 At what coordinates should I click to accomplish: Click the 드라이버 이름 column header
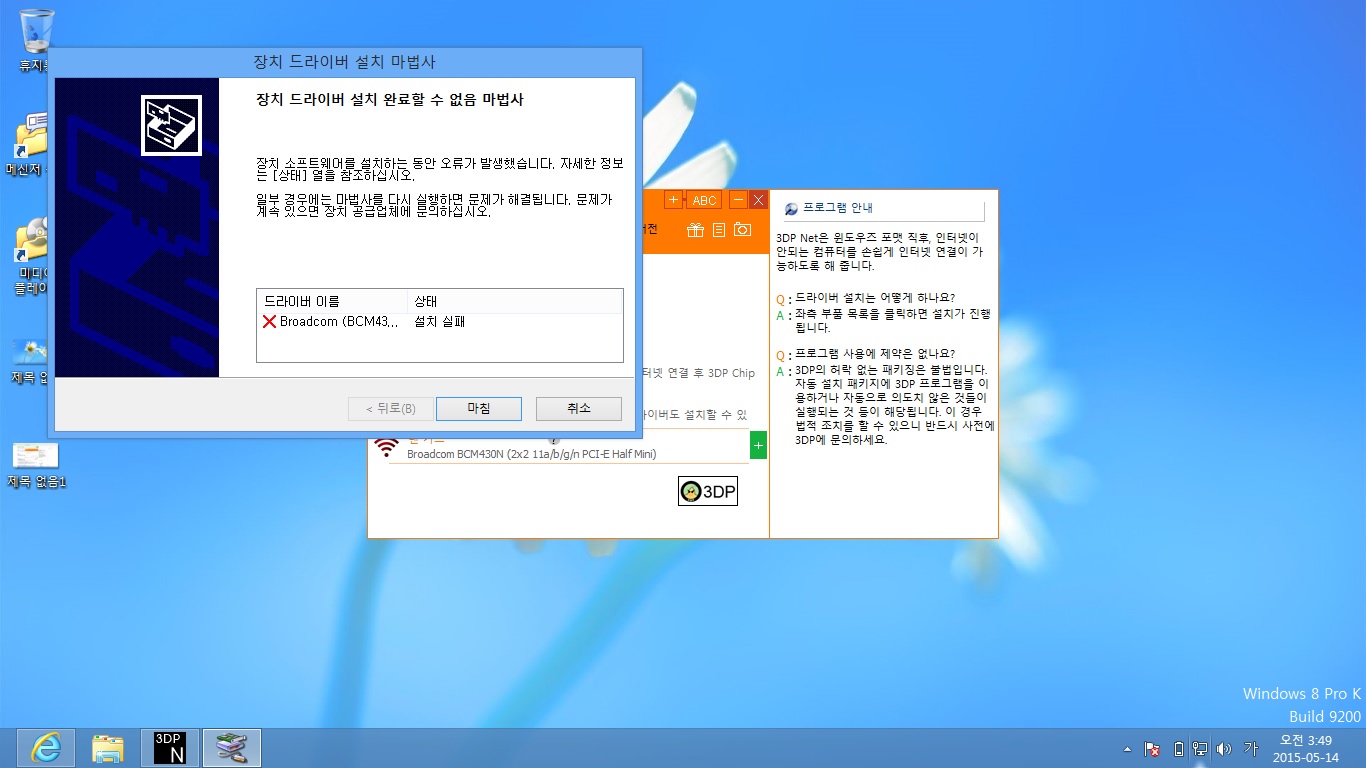(332, 301)
